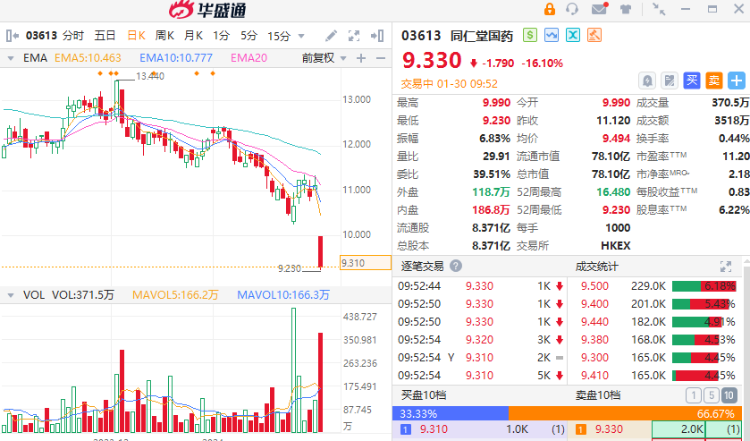Expand the VOL indicator dropdown triangle
Screen dimensions: 750x441
(x=11, y=296)
